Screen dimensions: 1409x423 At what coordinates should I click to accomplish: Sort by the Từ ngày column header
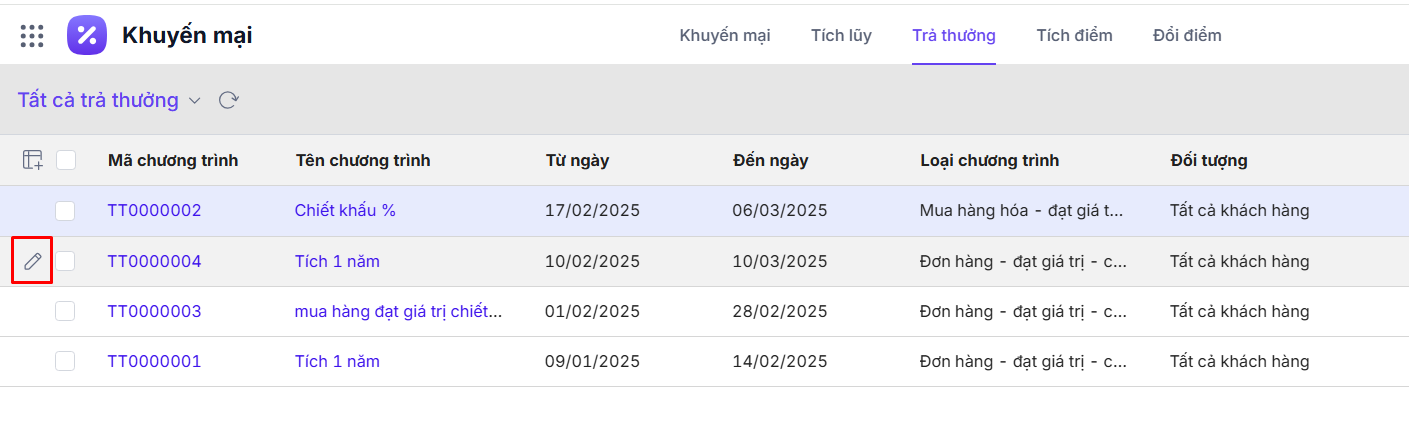tap(577, 160)
